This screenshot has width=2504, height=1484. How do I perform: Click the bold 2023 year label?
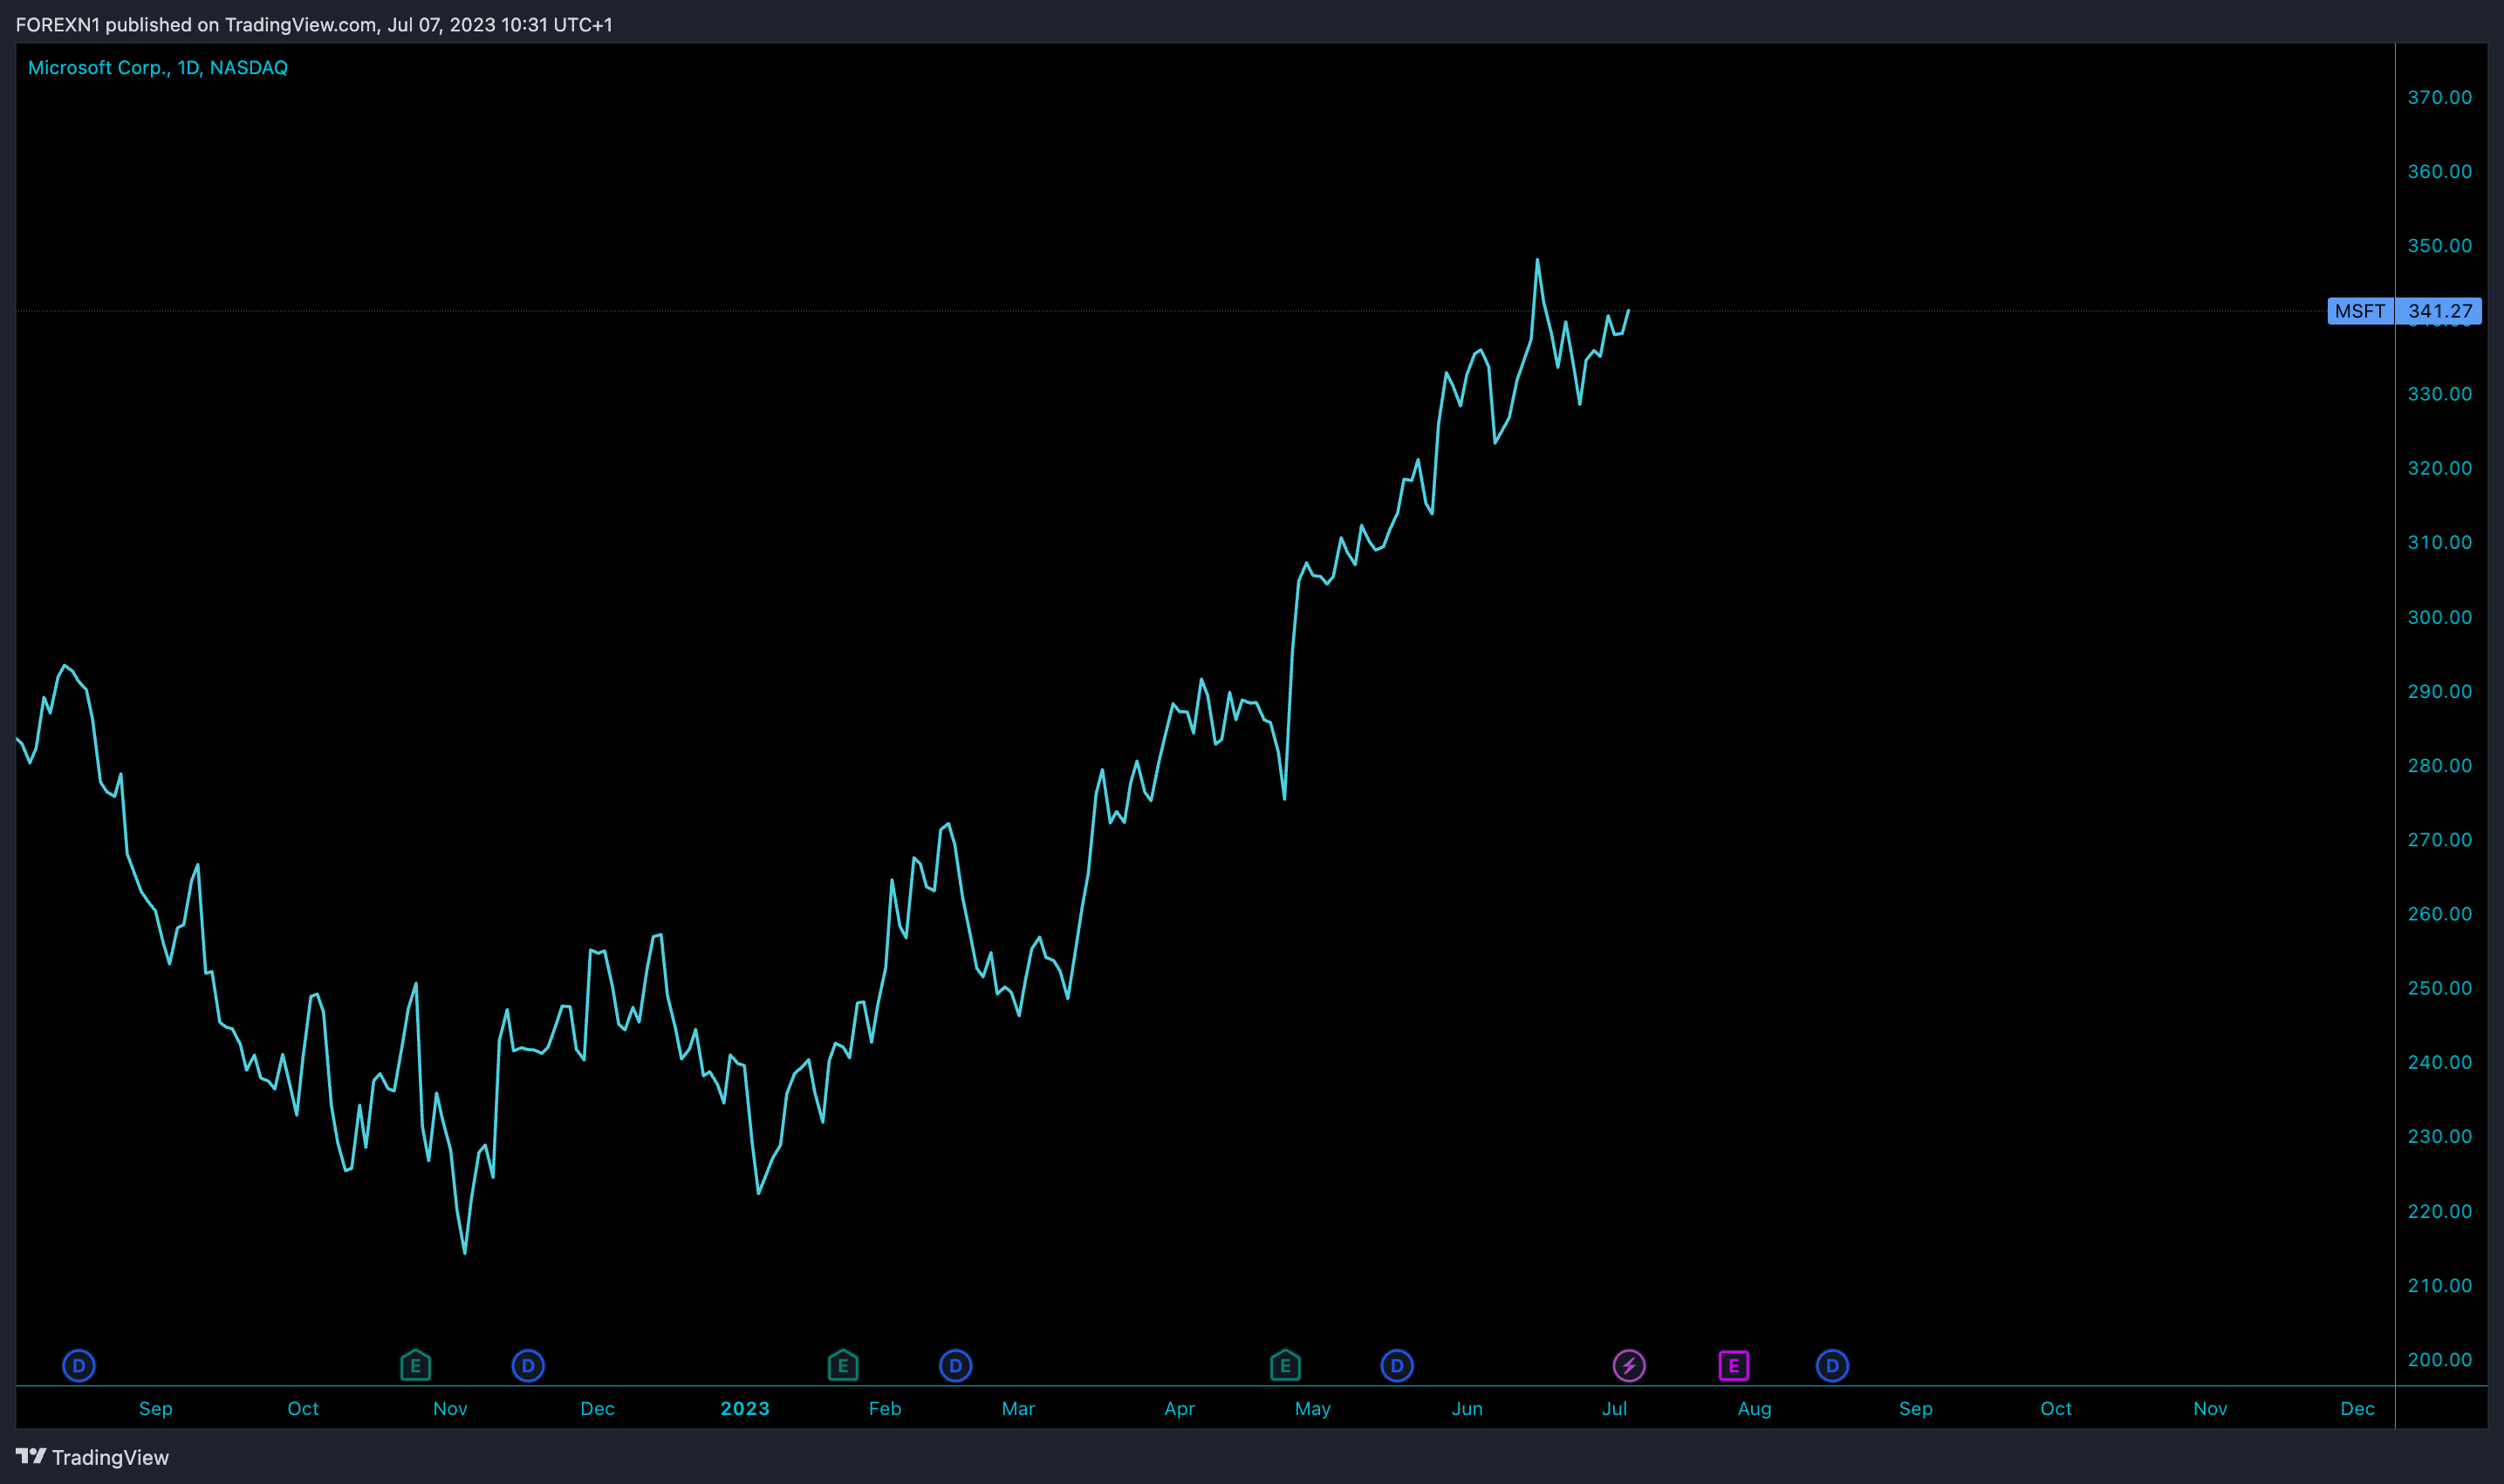(x=745, y=1408)
